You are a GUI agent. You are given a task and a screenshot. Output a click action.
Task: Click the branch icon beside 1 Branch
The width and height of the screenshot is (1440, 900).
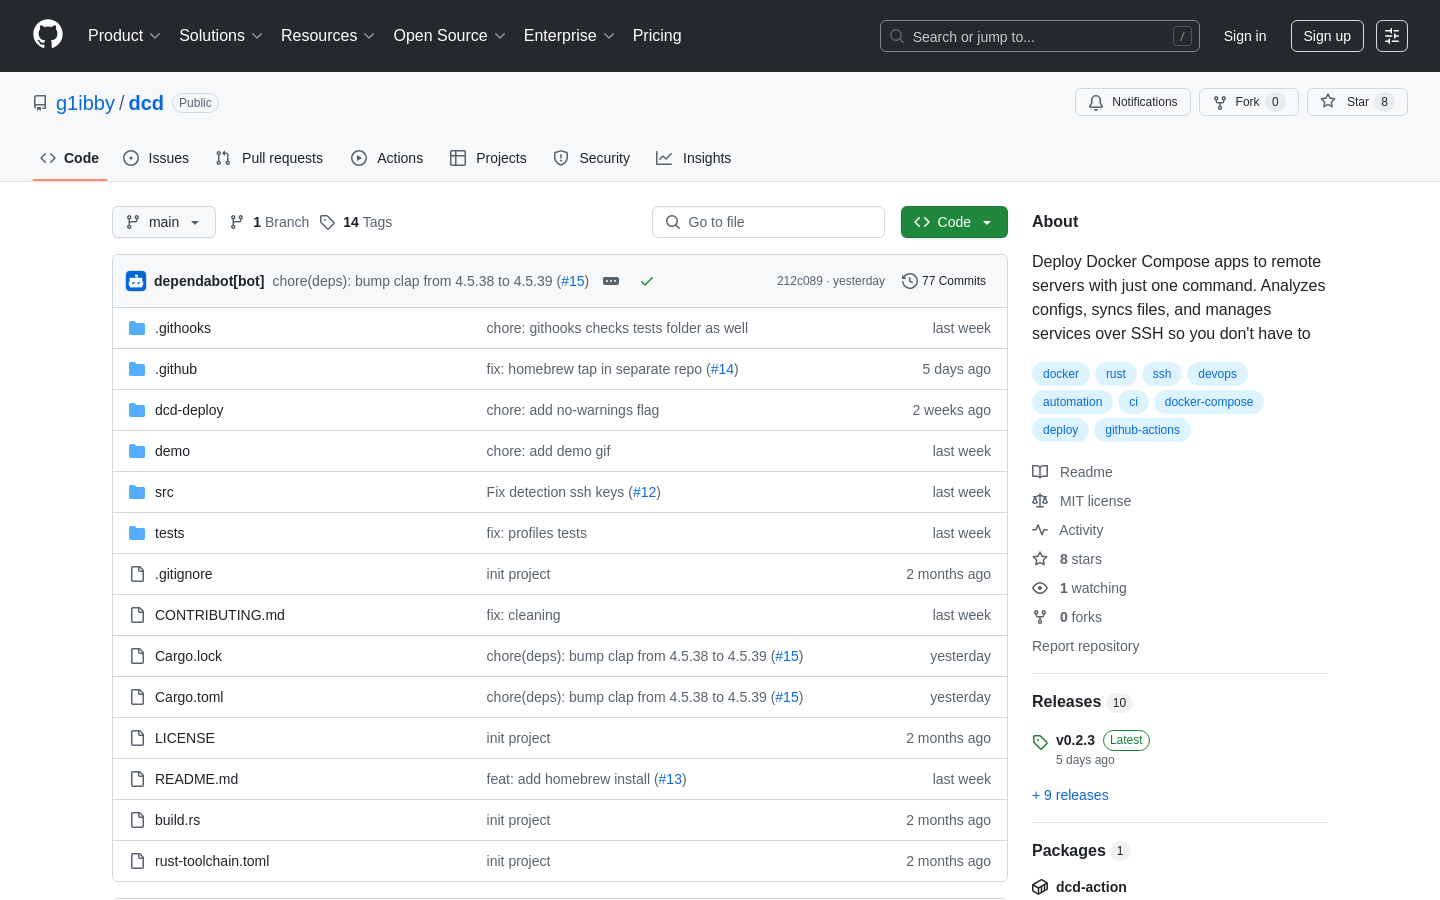237,222
